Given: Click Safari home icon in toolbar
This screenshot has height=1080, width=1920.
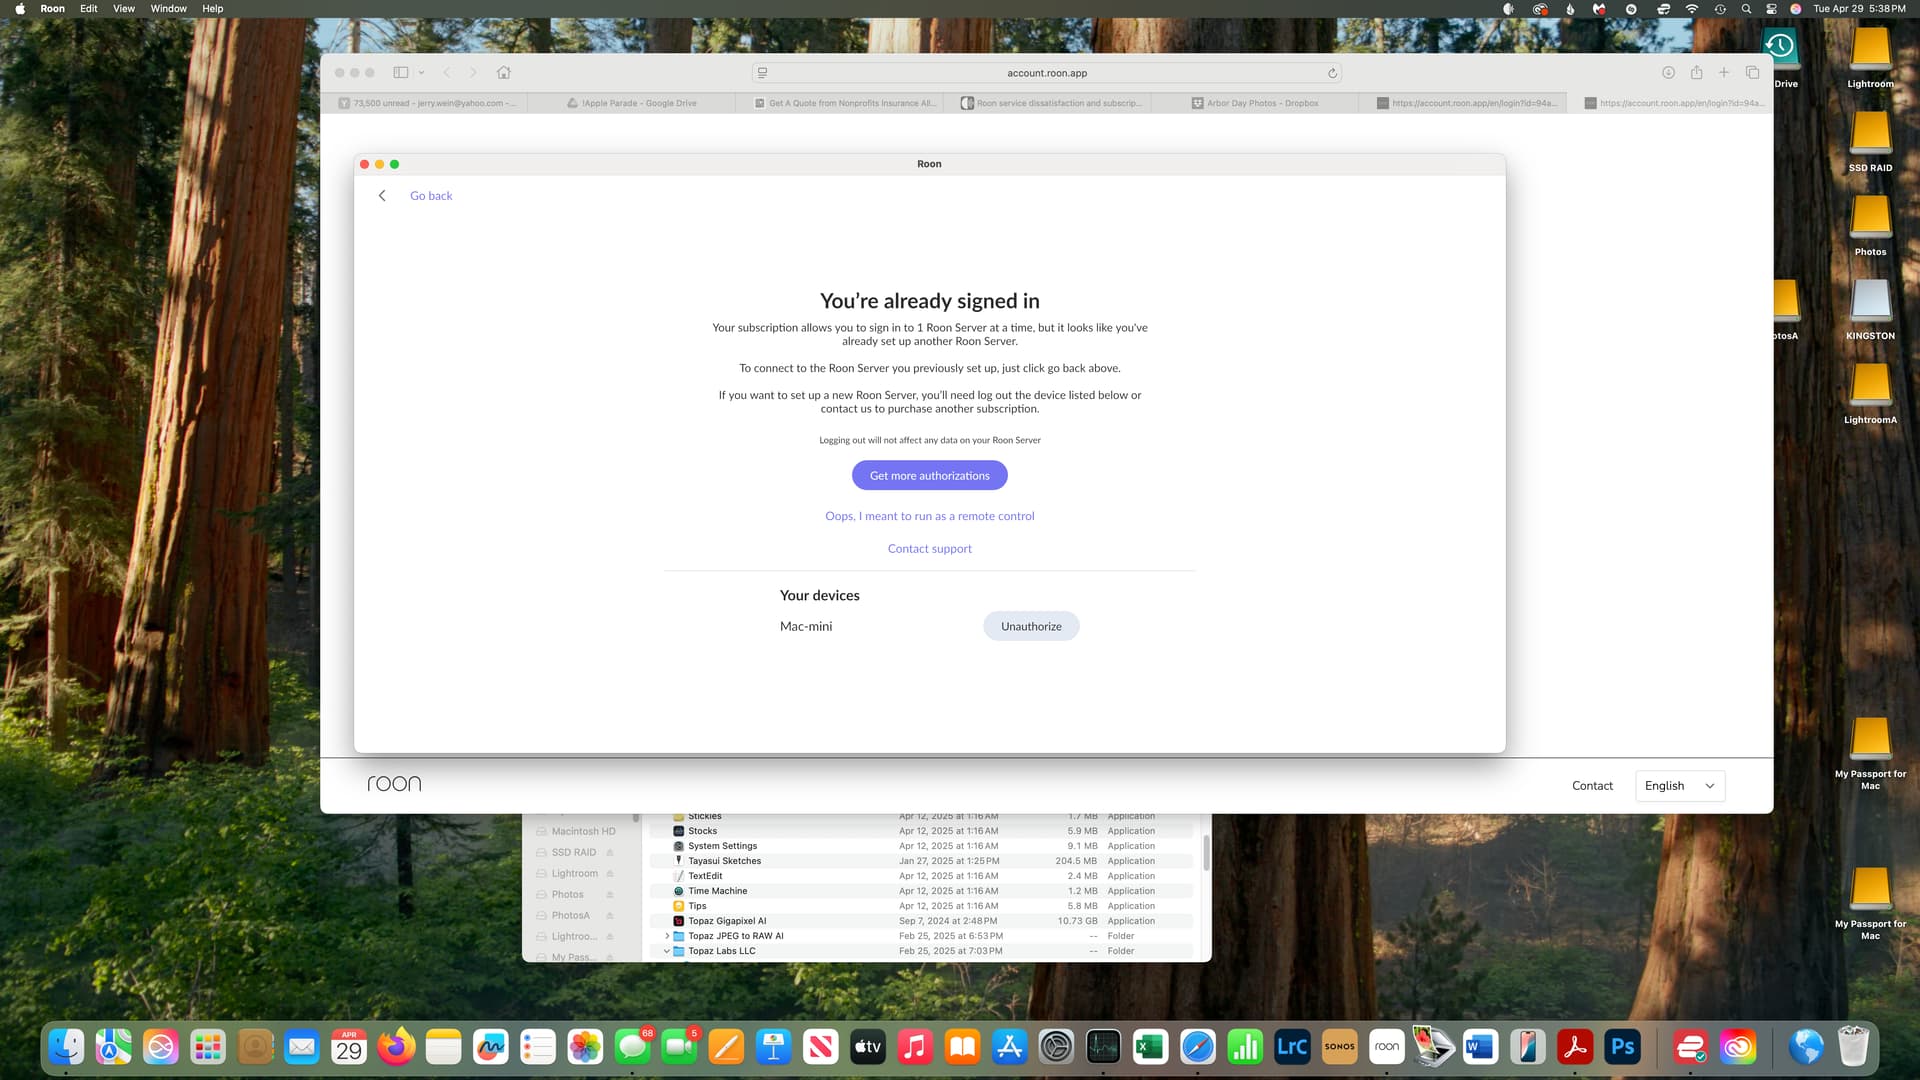Looking at the screenshot, I should (504, 73).
